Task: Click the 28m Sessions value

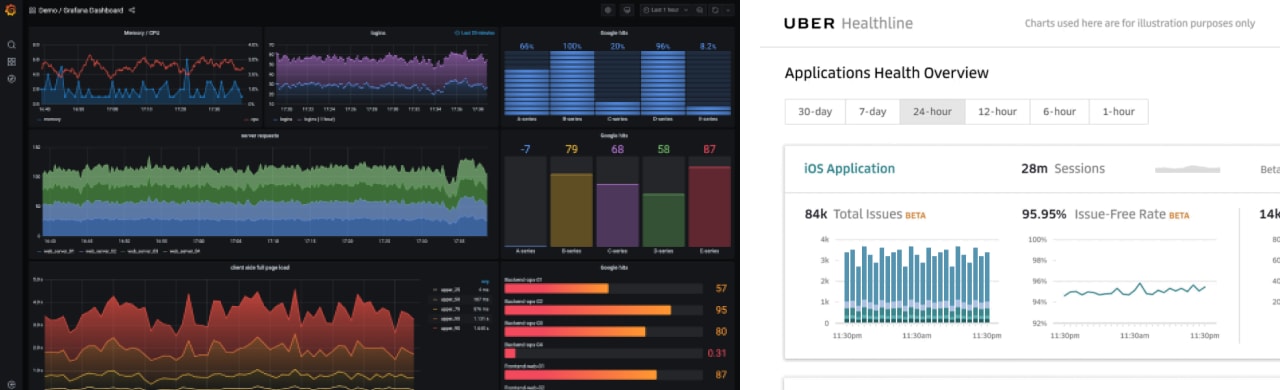Action: point(1033,168)
